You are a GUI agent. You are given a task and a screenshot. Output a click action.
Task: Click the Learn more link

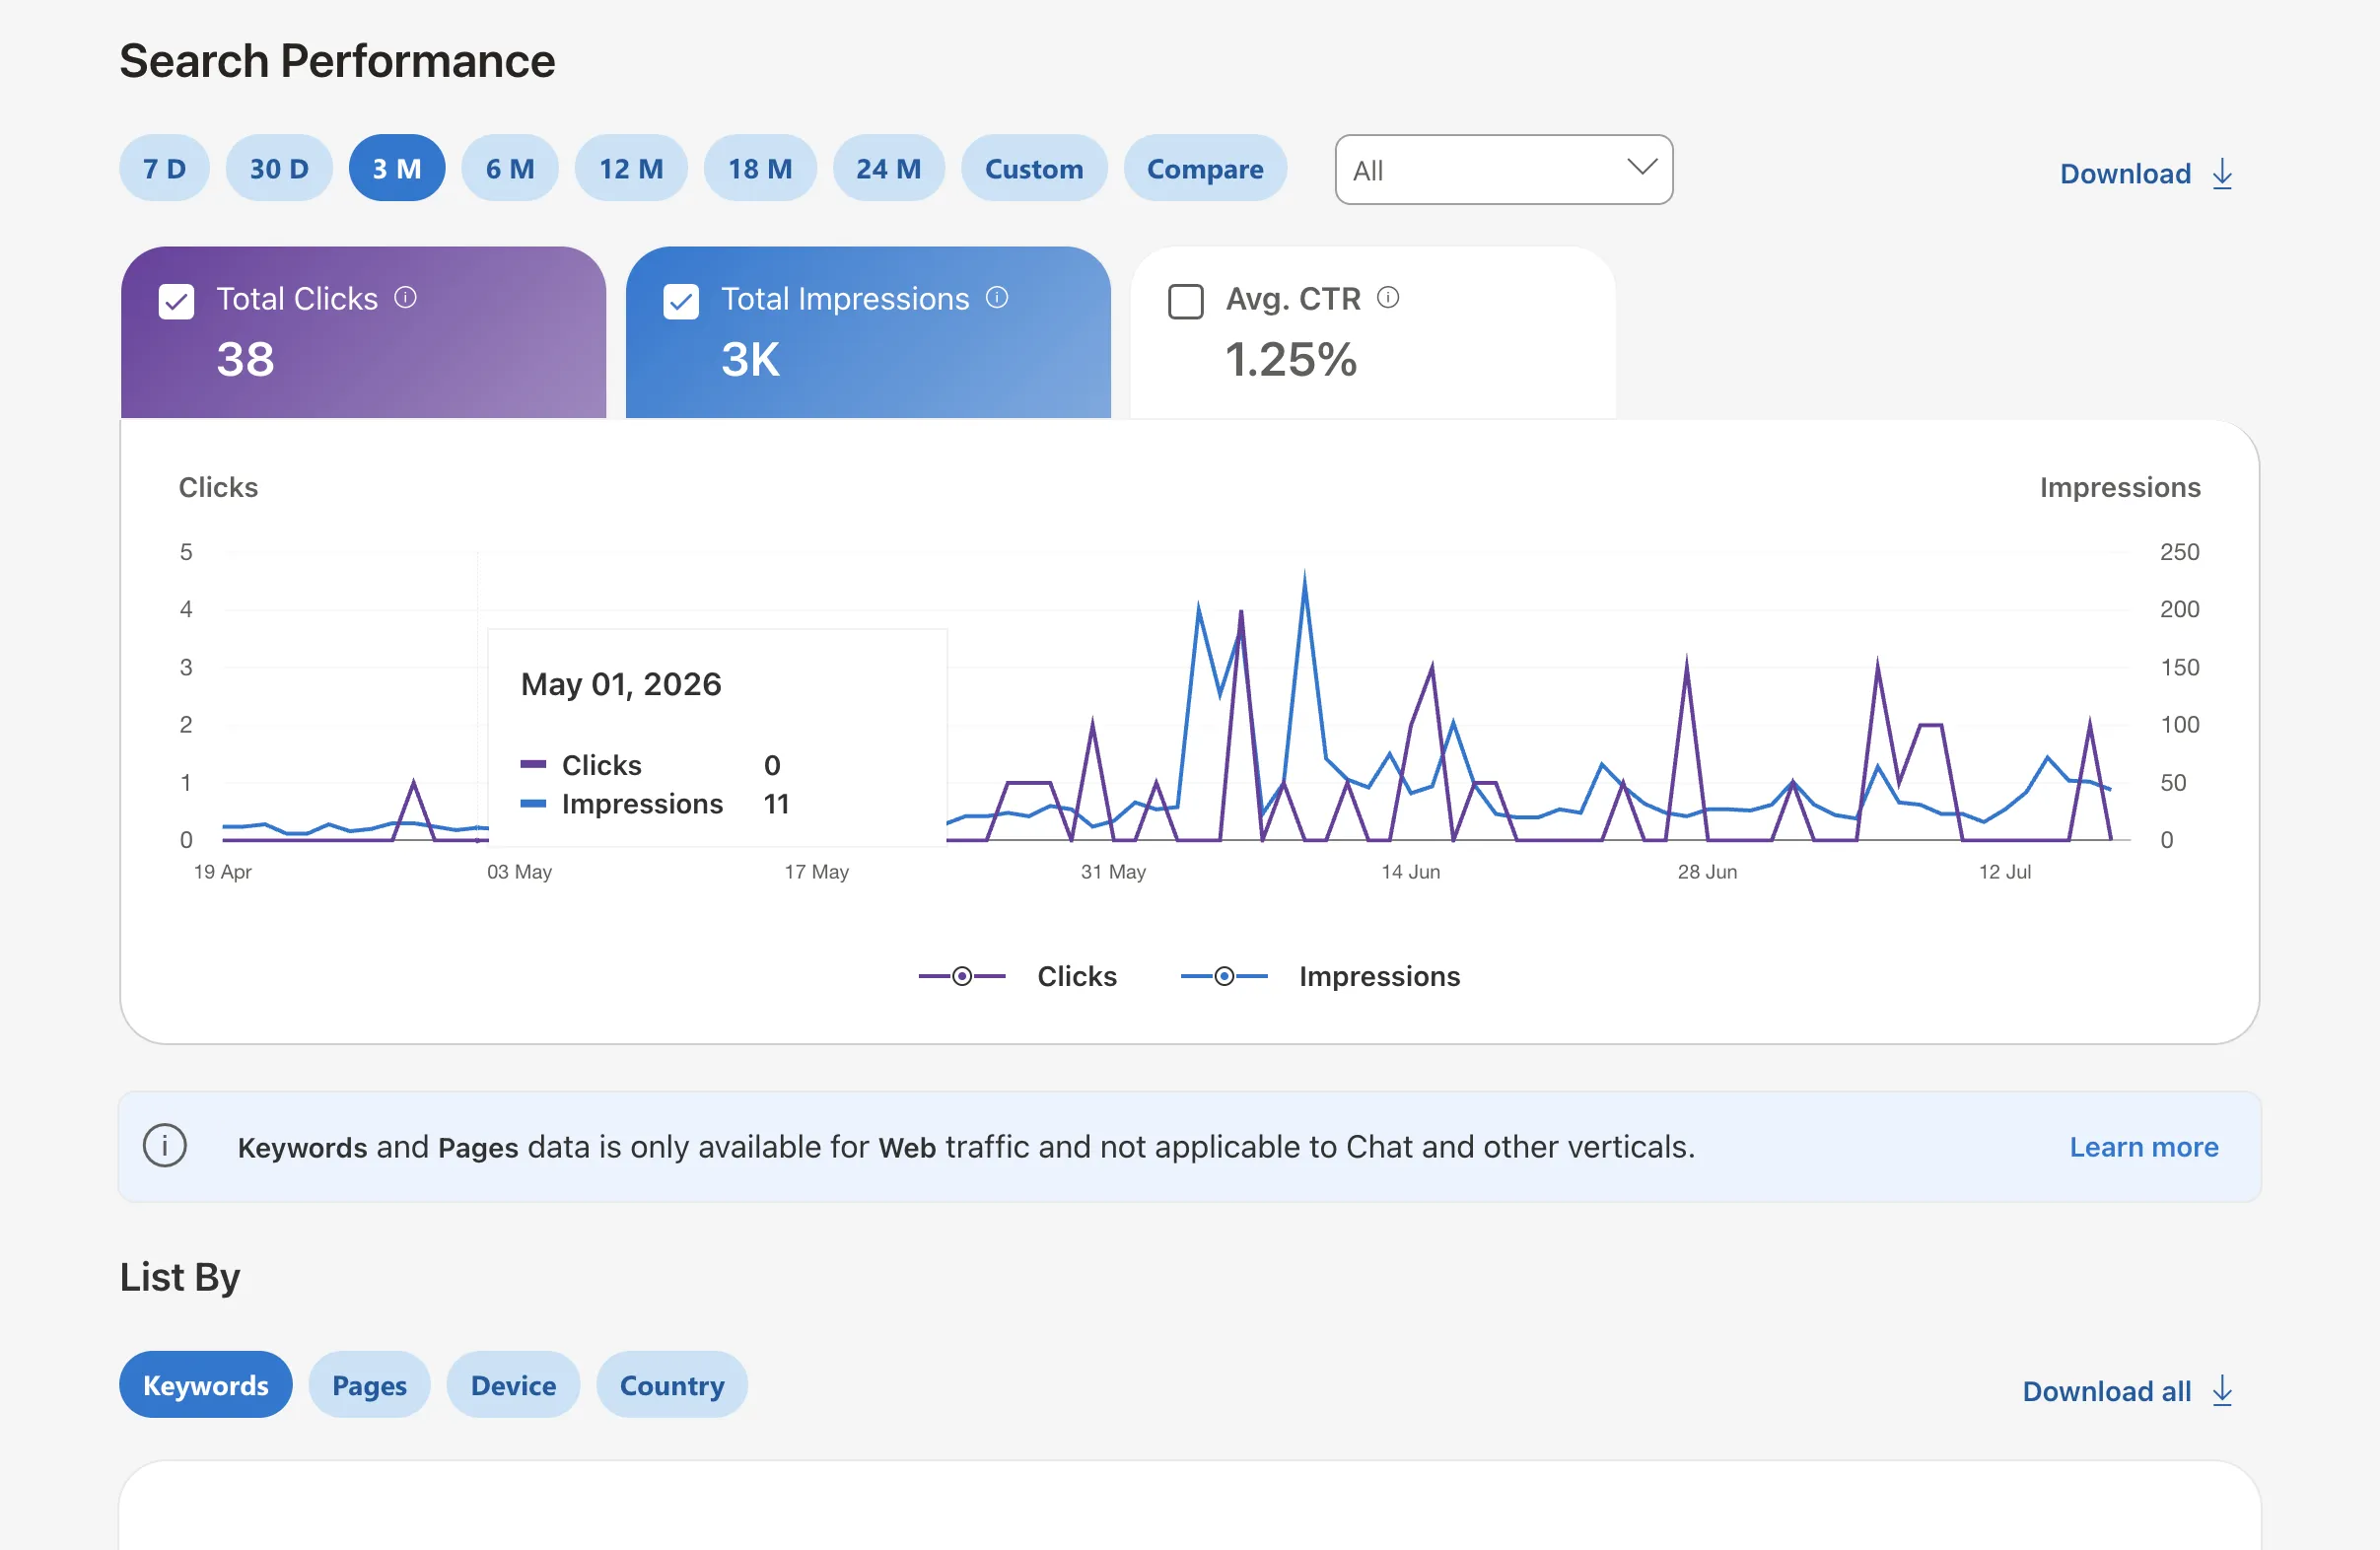pos(2144,1147)
